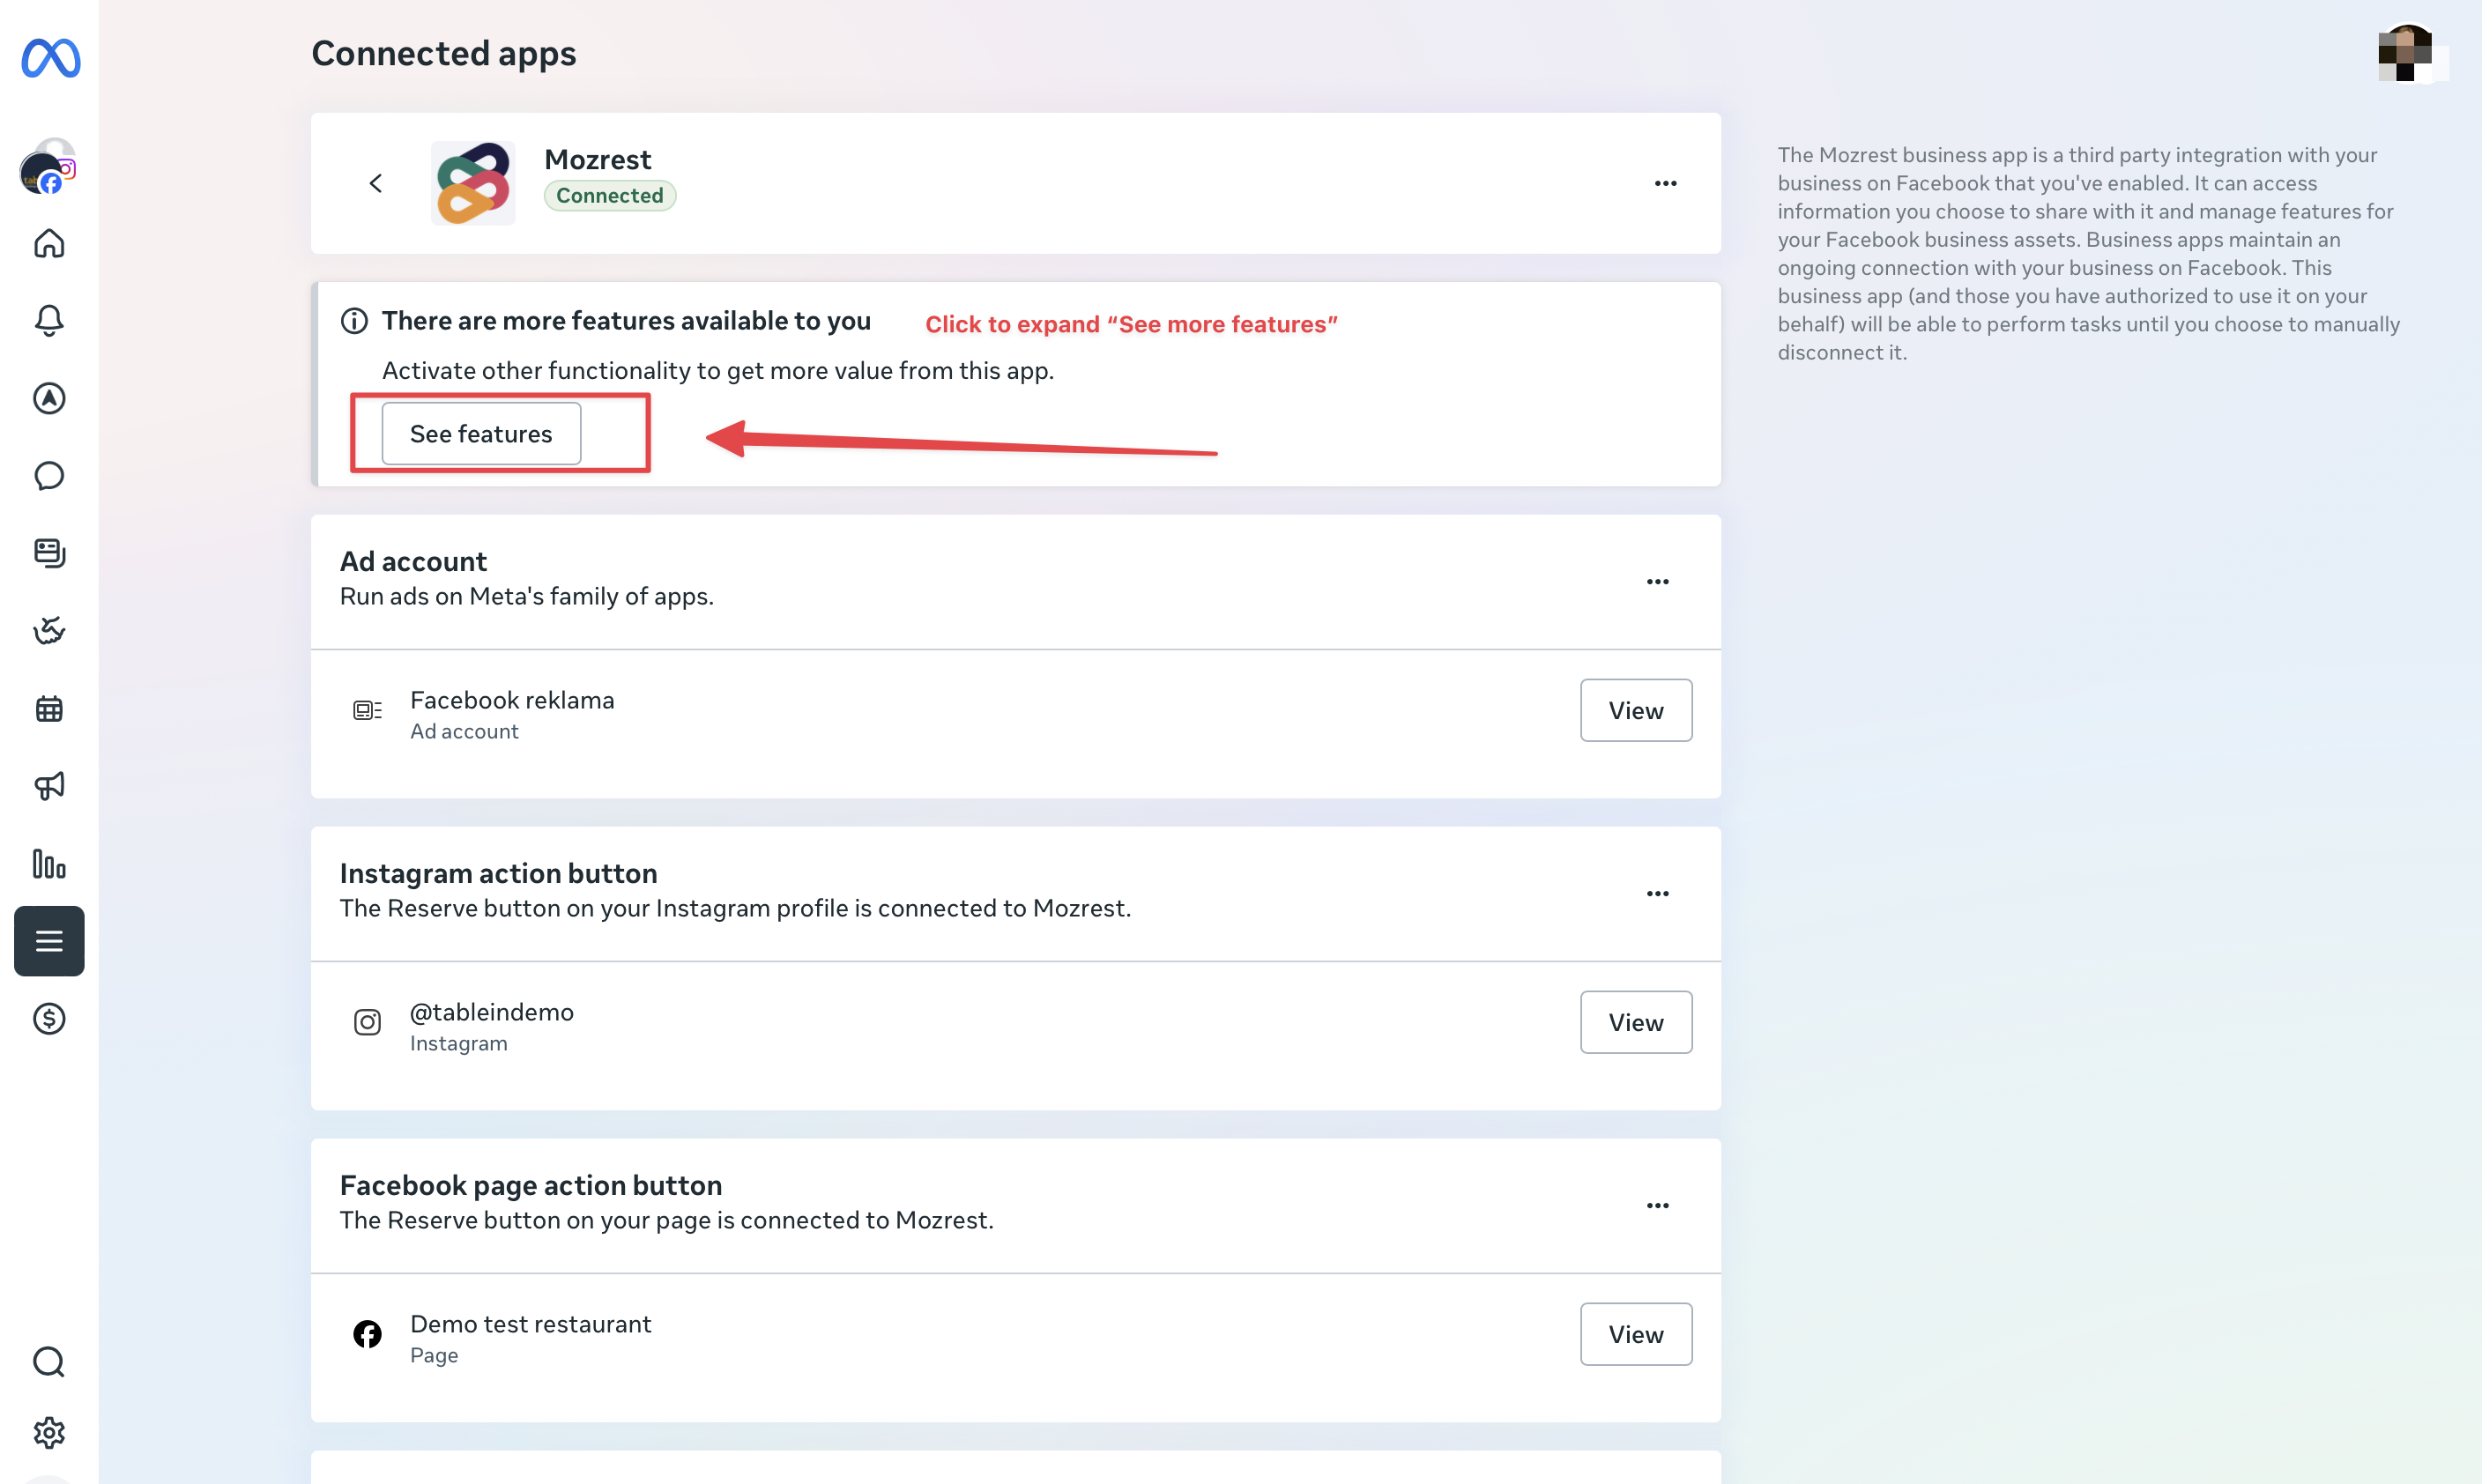Open Search magnifier in sidebar
Image resolution: width=2482 pixels, height=1484 pixels.
[49, 1361]
